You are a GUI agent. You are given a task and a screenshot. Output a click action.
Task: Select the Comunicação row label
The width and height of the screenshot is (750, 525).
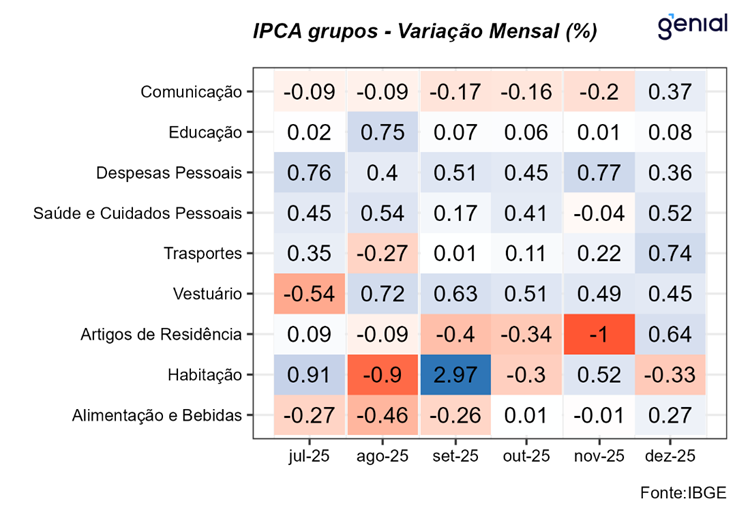191,92
